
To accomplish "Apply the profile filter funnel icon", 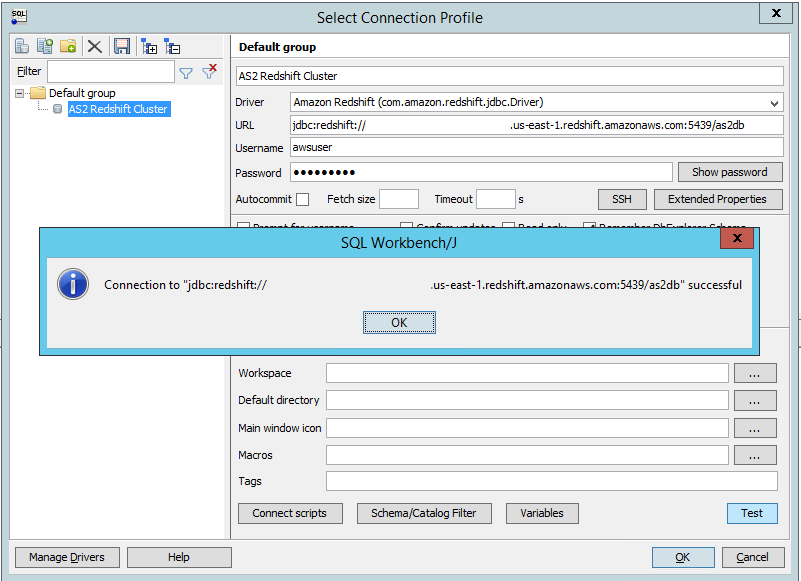I will tap(186, 74).
